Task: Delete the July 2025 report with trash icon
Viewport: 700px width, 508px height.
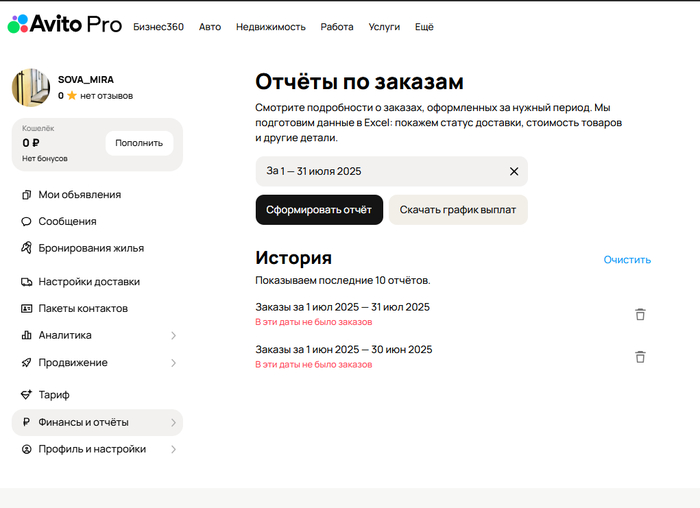Action: 640,314
